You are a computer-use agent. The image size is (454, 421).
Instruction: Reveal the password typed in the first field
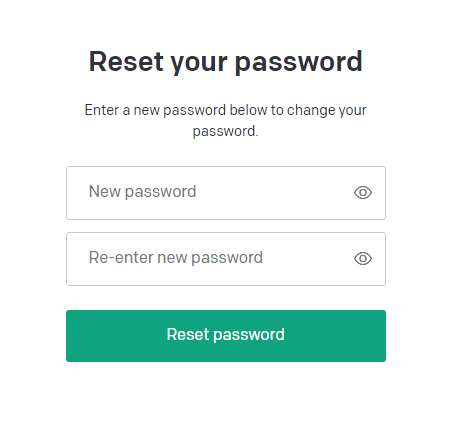[x=363, y=193]
